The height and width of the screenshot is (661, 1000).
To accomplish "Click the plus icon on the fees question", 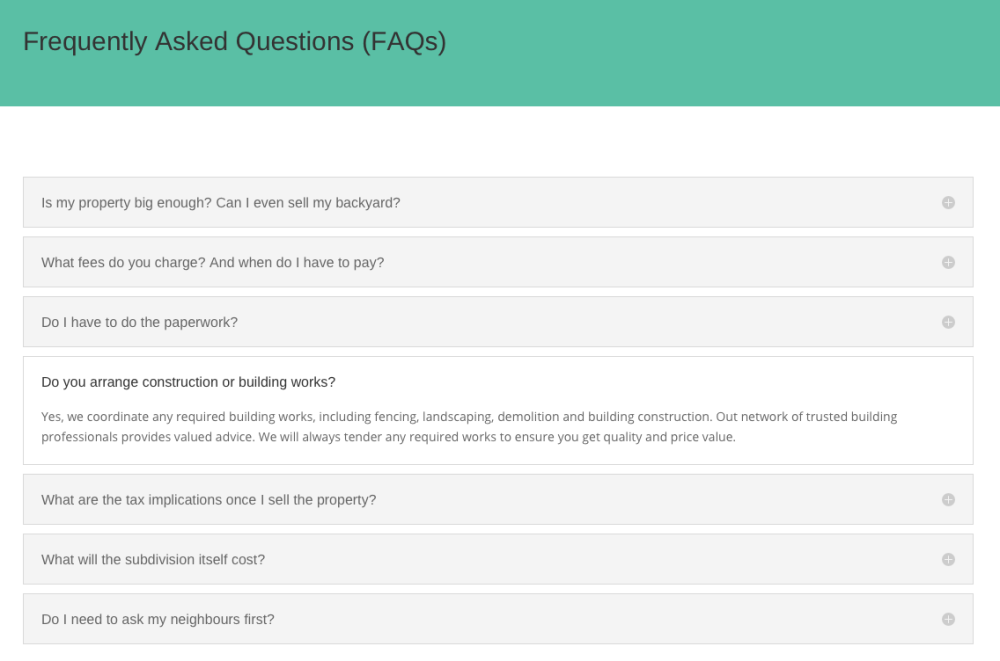I will tap(948, 262).
